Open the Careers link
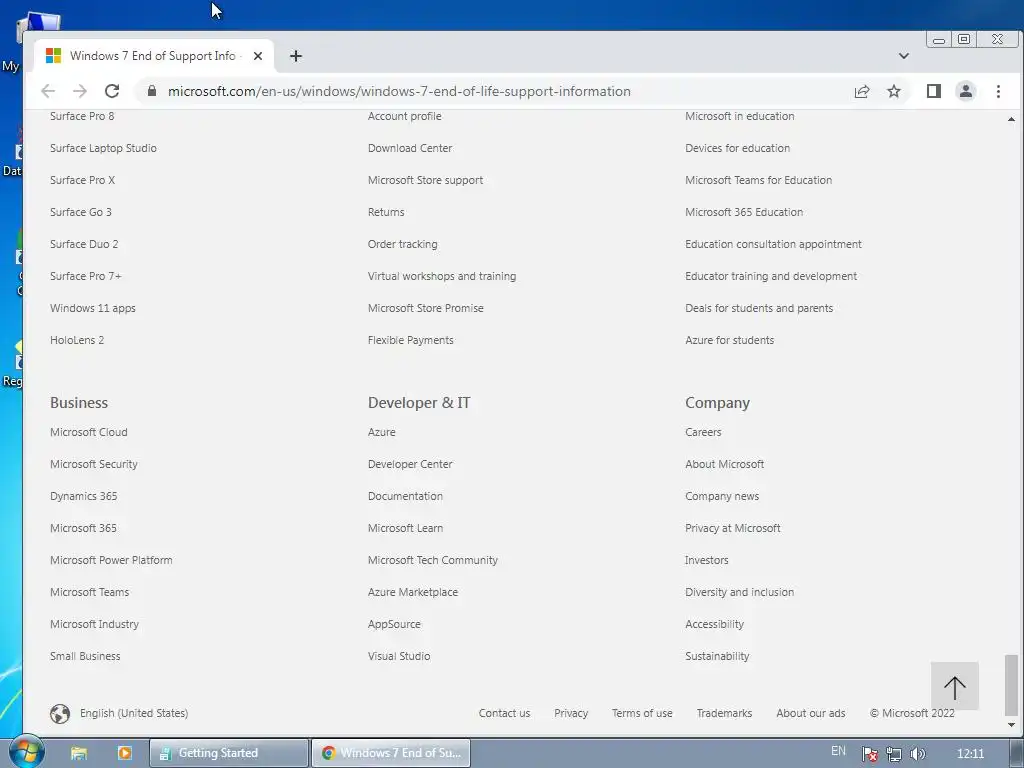Viewport: 1024px width, 768px height. click(703, 432)
